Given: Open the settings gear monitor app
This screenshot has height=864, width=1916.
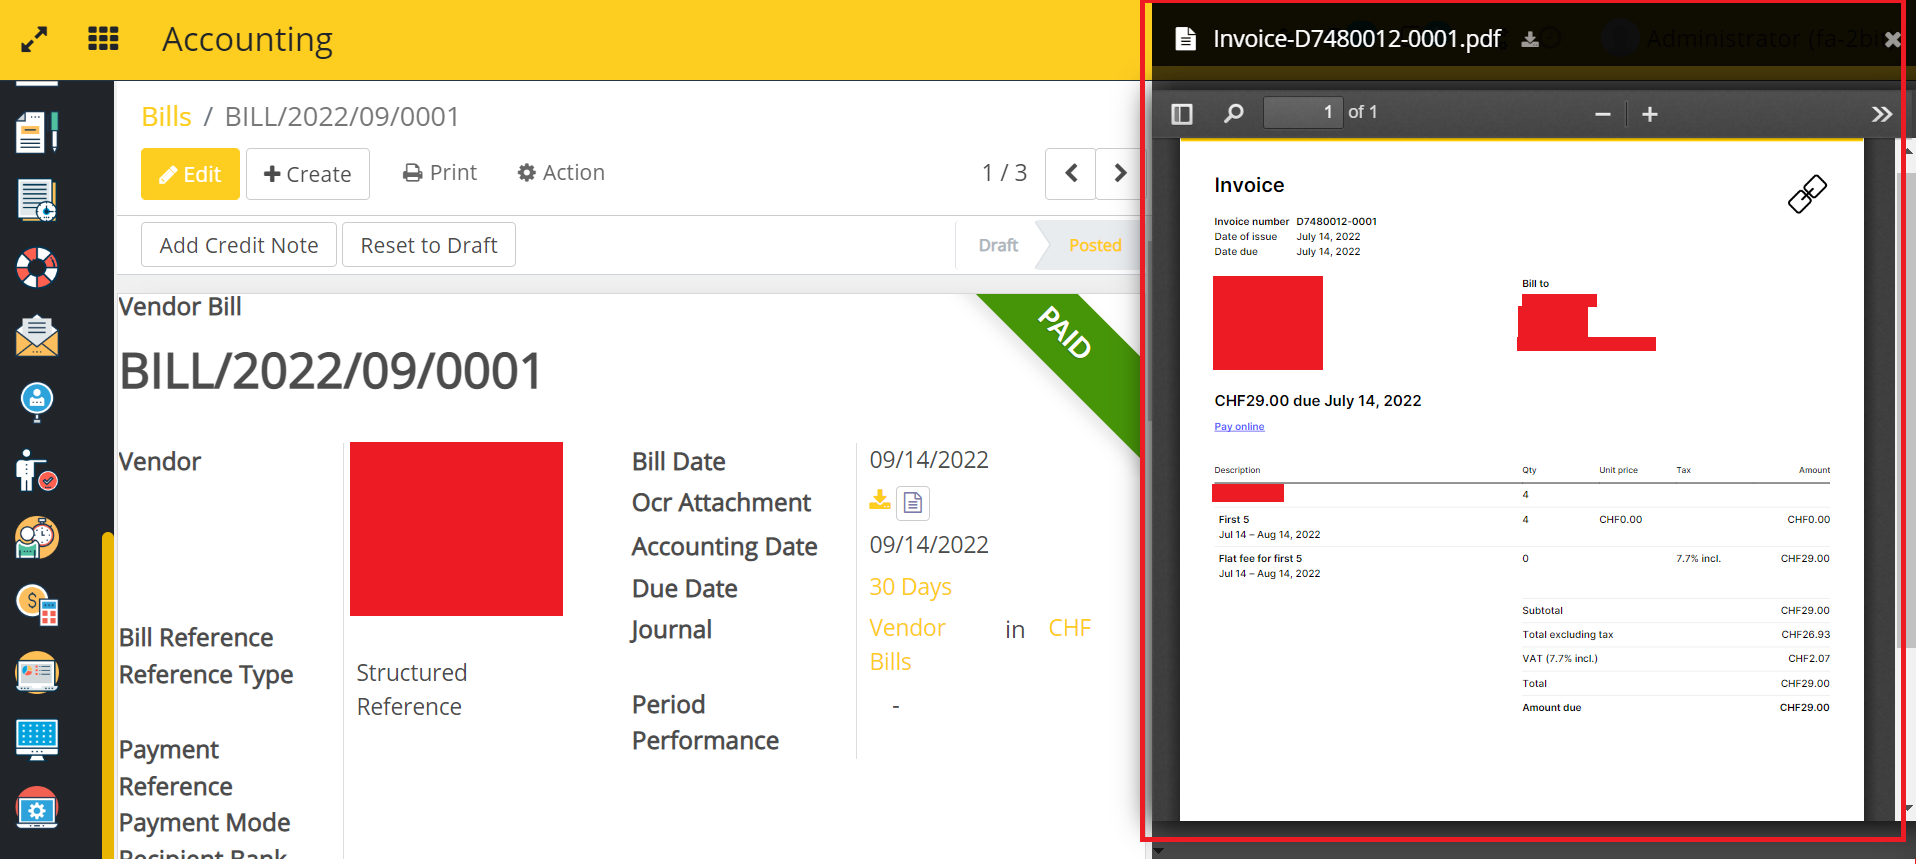Looking at the screenshot, I should click(37, 808).
